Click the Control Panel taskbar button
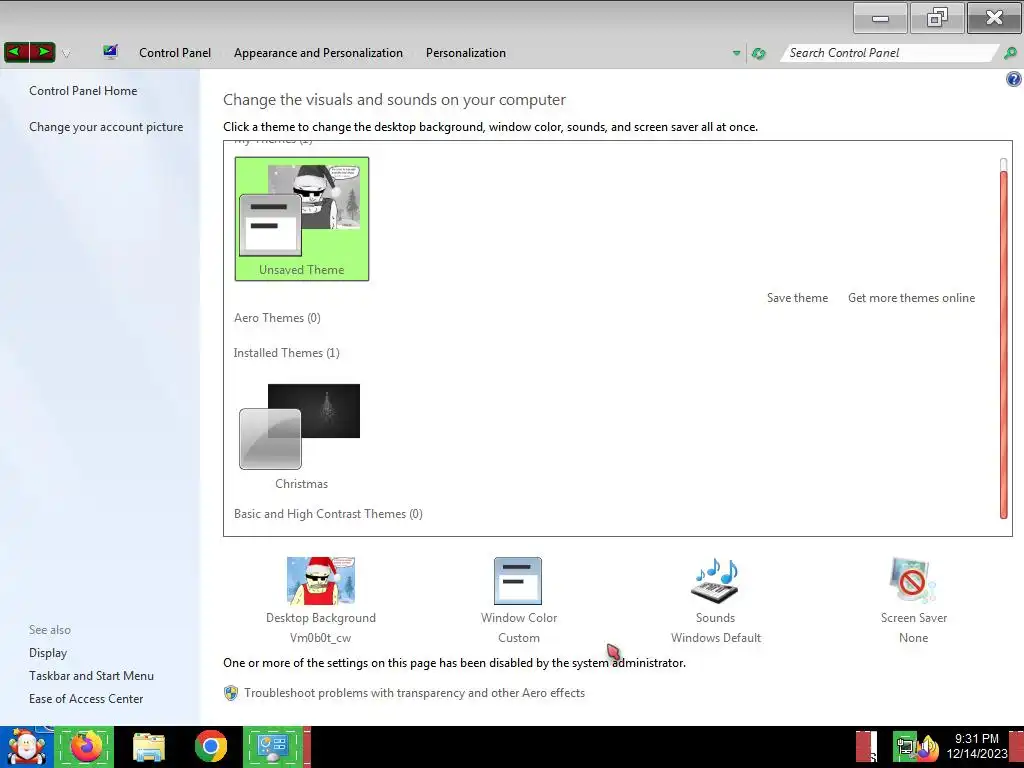Image resolution: width=1024 pixels, height=768 pixels. (x=273, y=747)
